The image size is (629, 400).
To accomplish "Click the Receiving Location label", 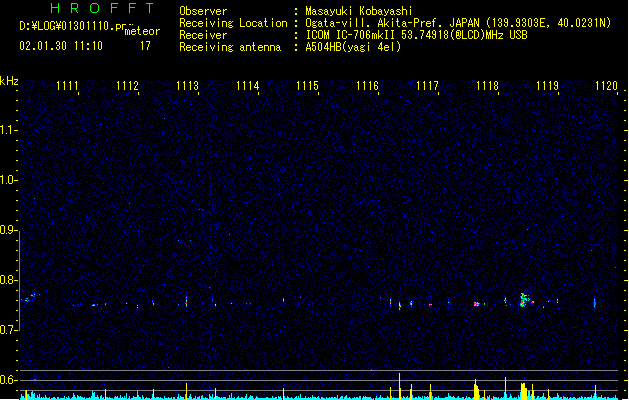I will [233, 23].
